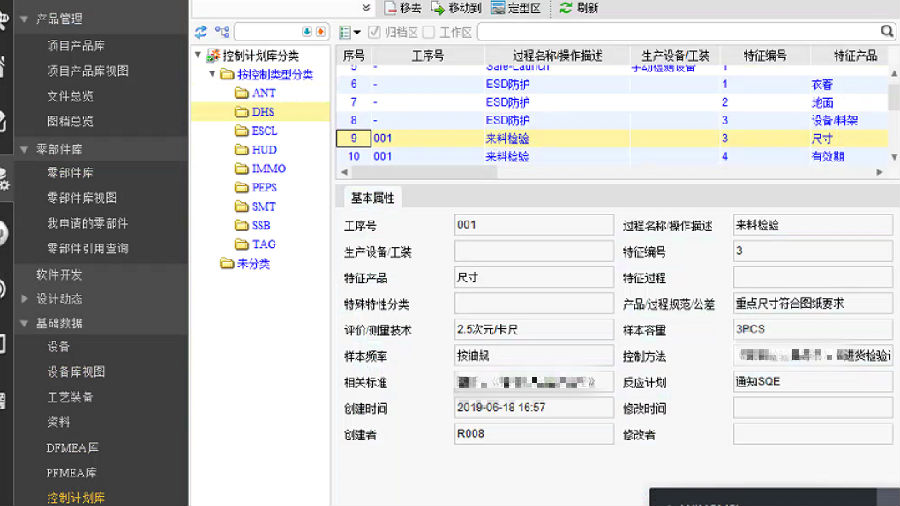Click the magnifier search icon
The height and width of the screenshot is (506, 900).
pyautogui.click(x=886, y=32)
